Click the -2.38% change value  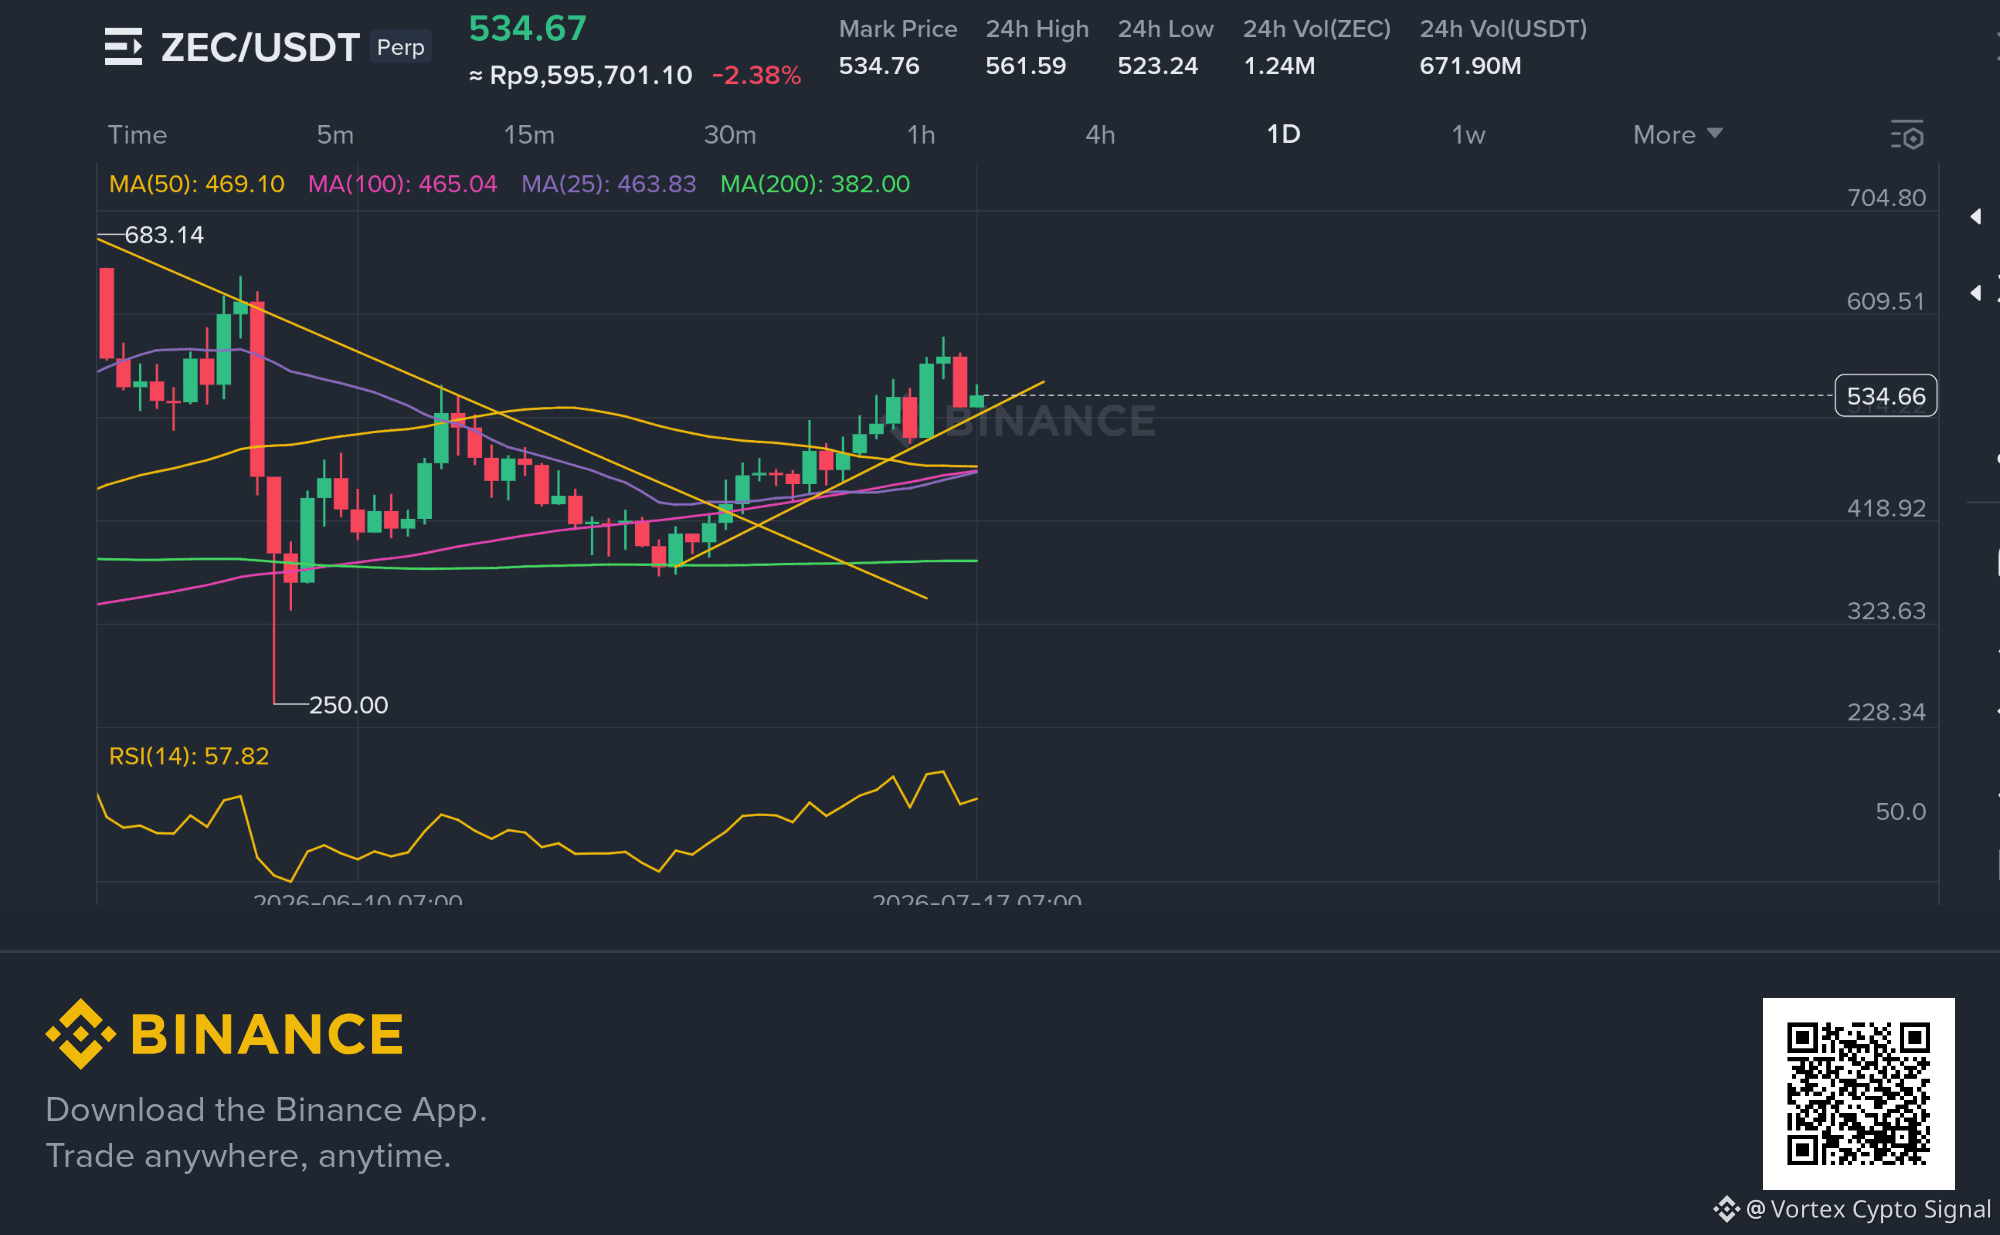756,75
